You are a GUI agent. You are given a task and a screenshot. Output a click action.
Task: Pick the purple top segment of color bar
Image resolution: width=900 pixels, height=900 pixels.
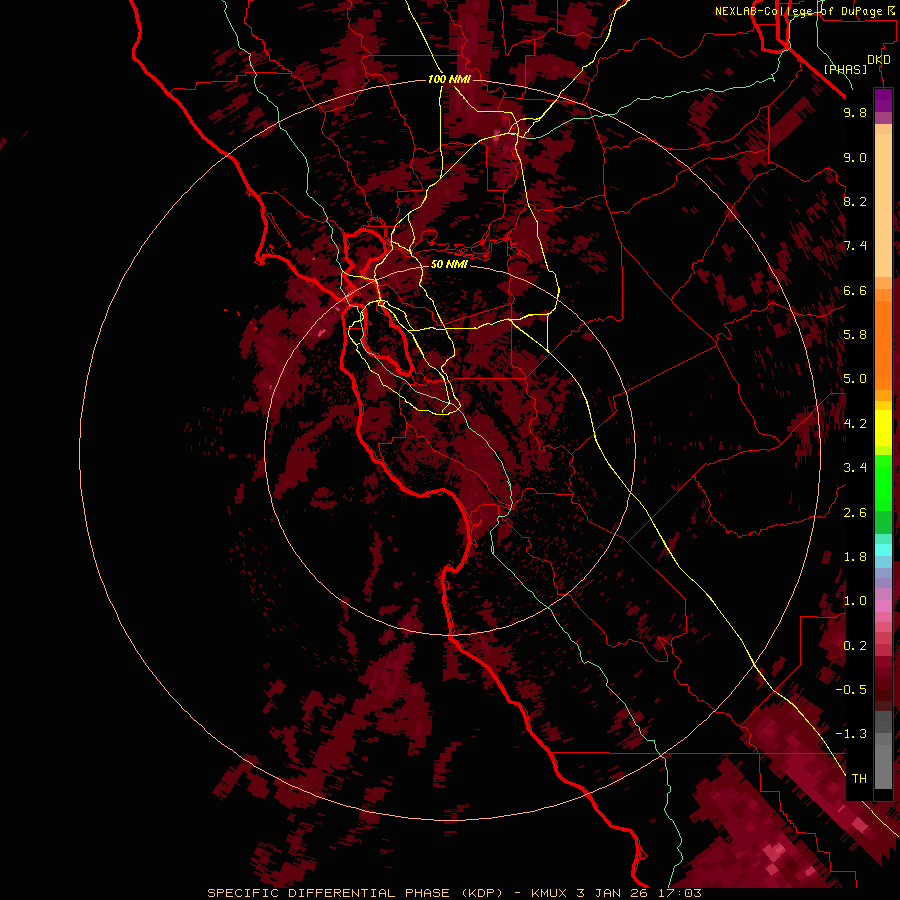tap(883, 100)
